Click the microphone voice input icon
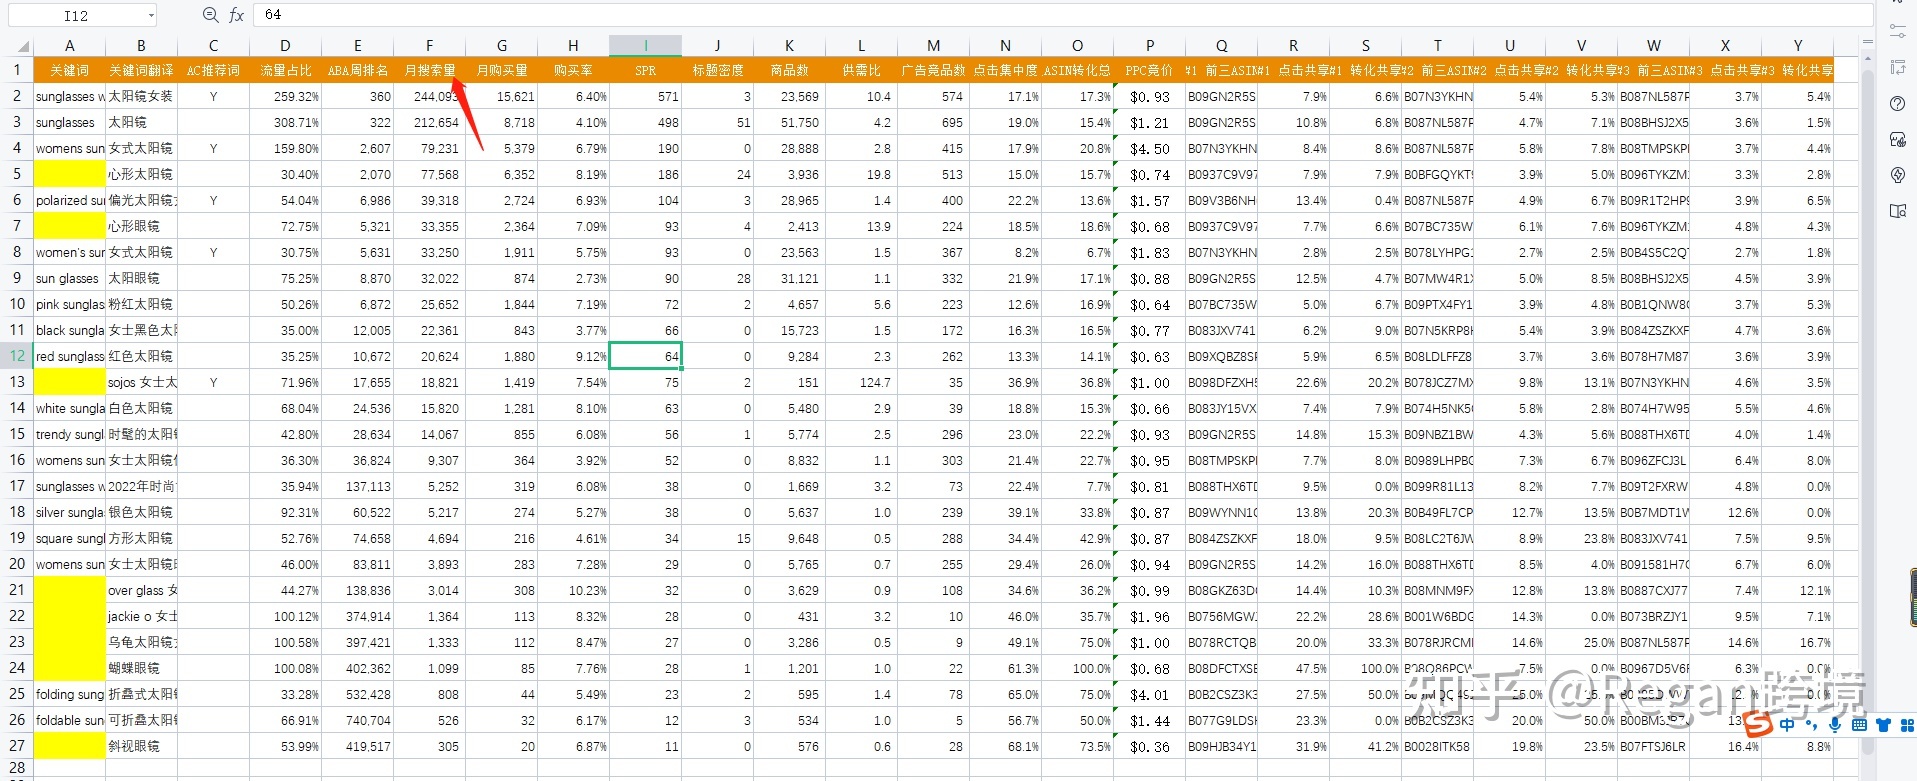 [x=1835, y=725]
